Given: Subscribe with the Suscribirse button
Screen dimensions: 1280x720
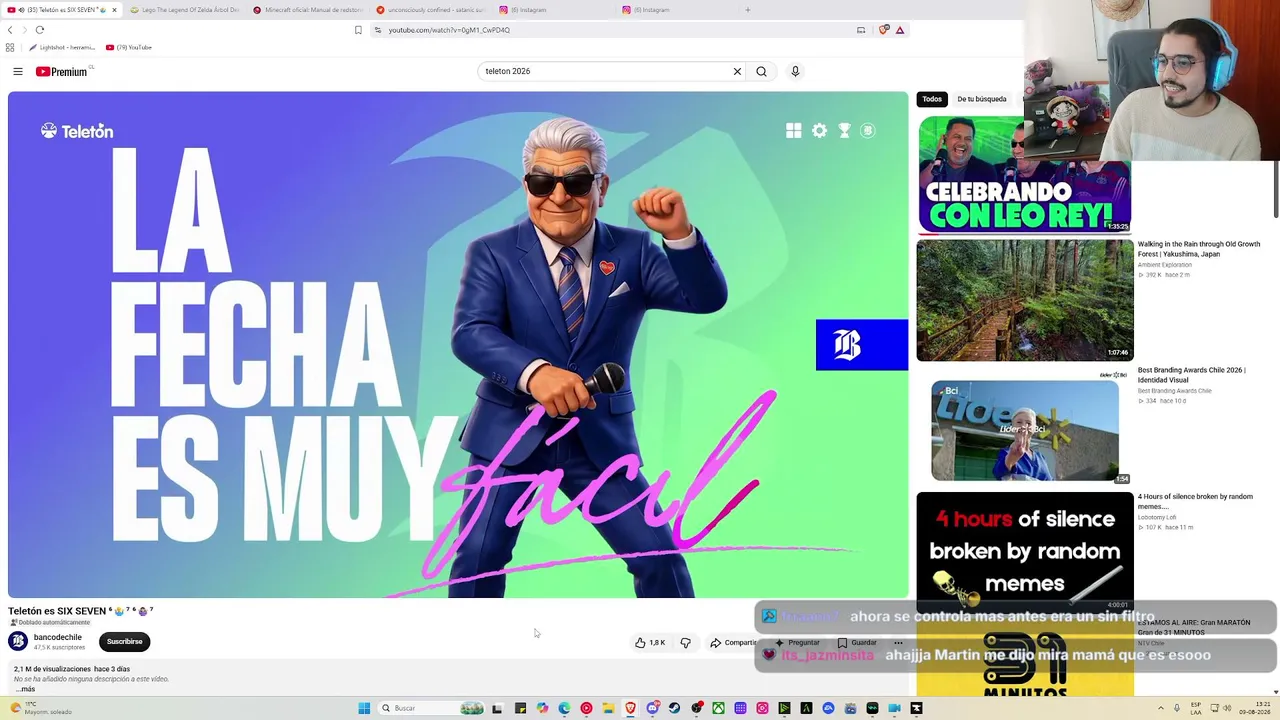Looking at the screenshot, I should [125, 641].
